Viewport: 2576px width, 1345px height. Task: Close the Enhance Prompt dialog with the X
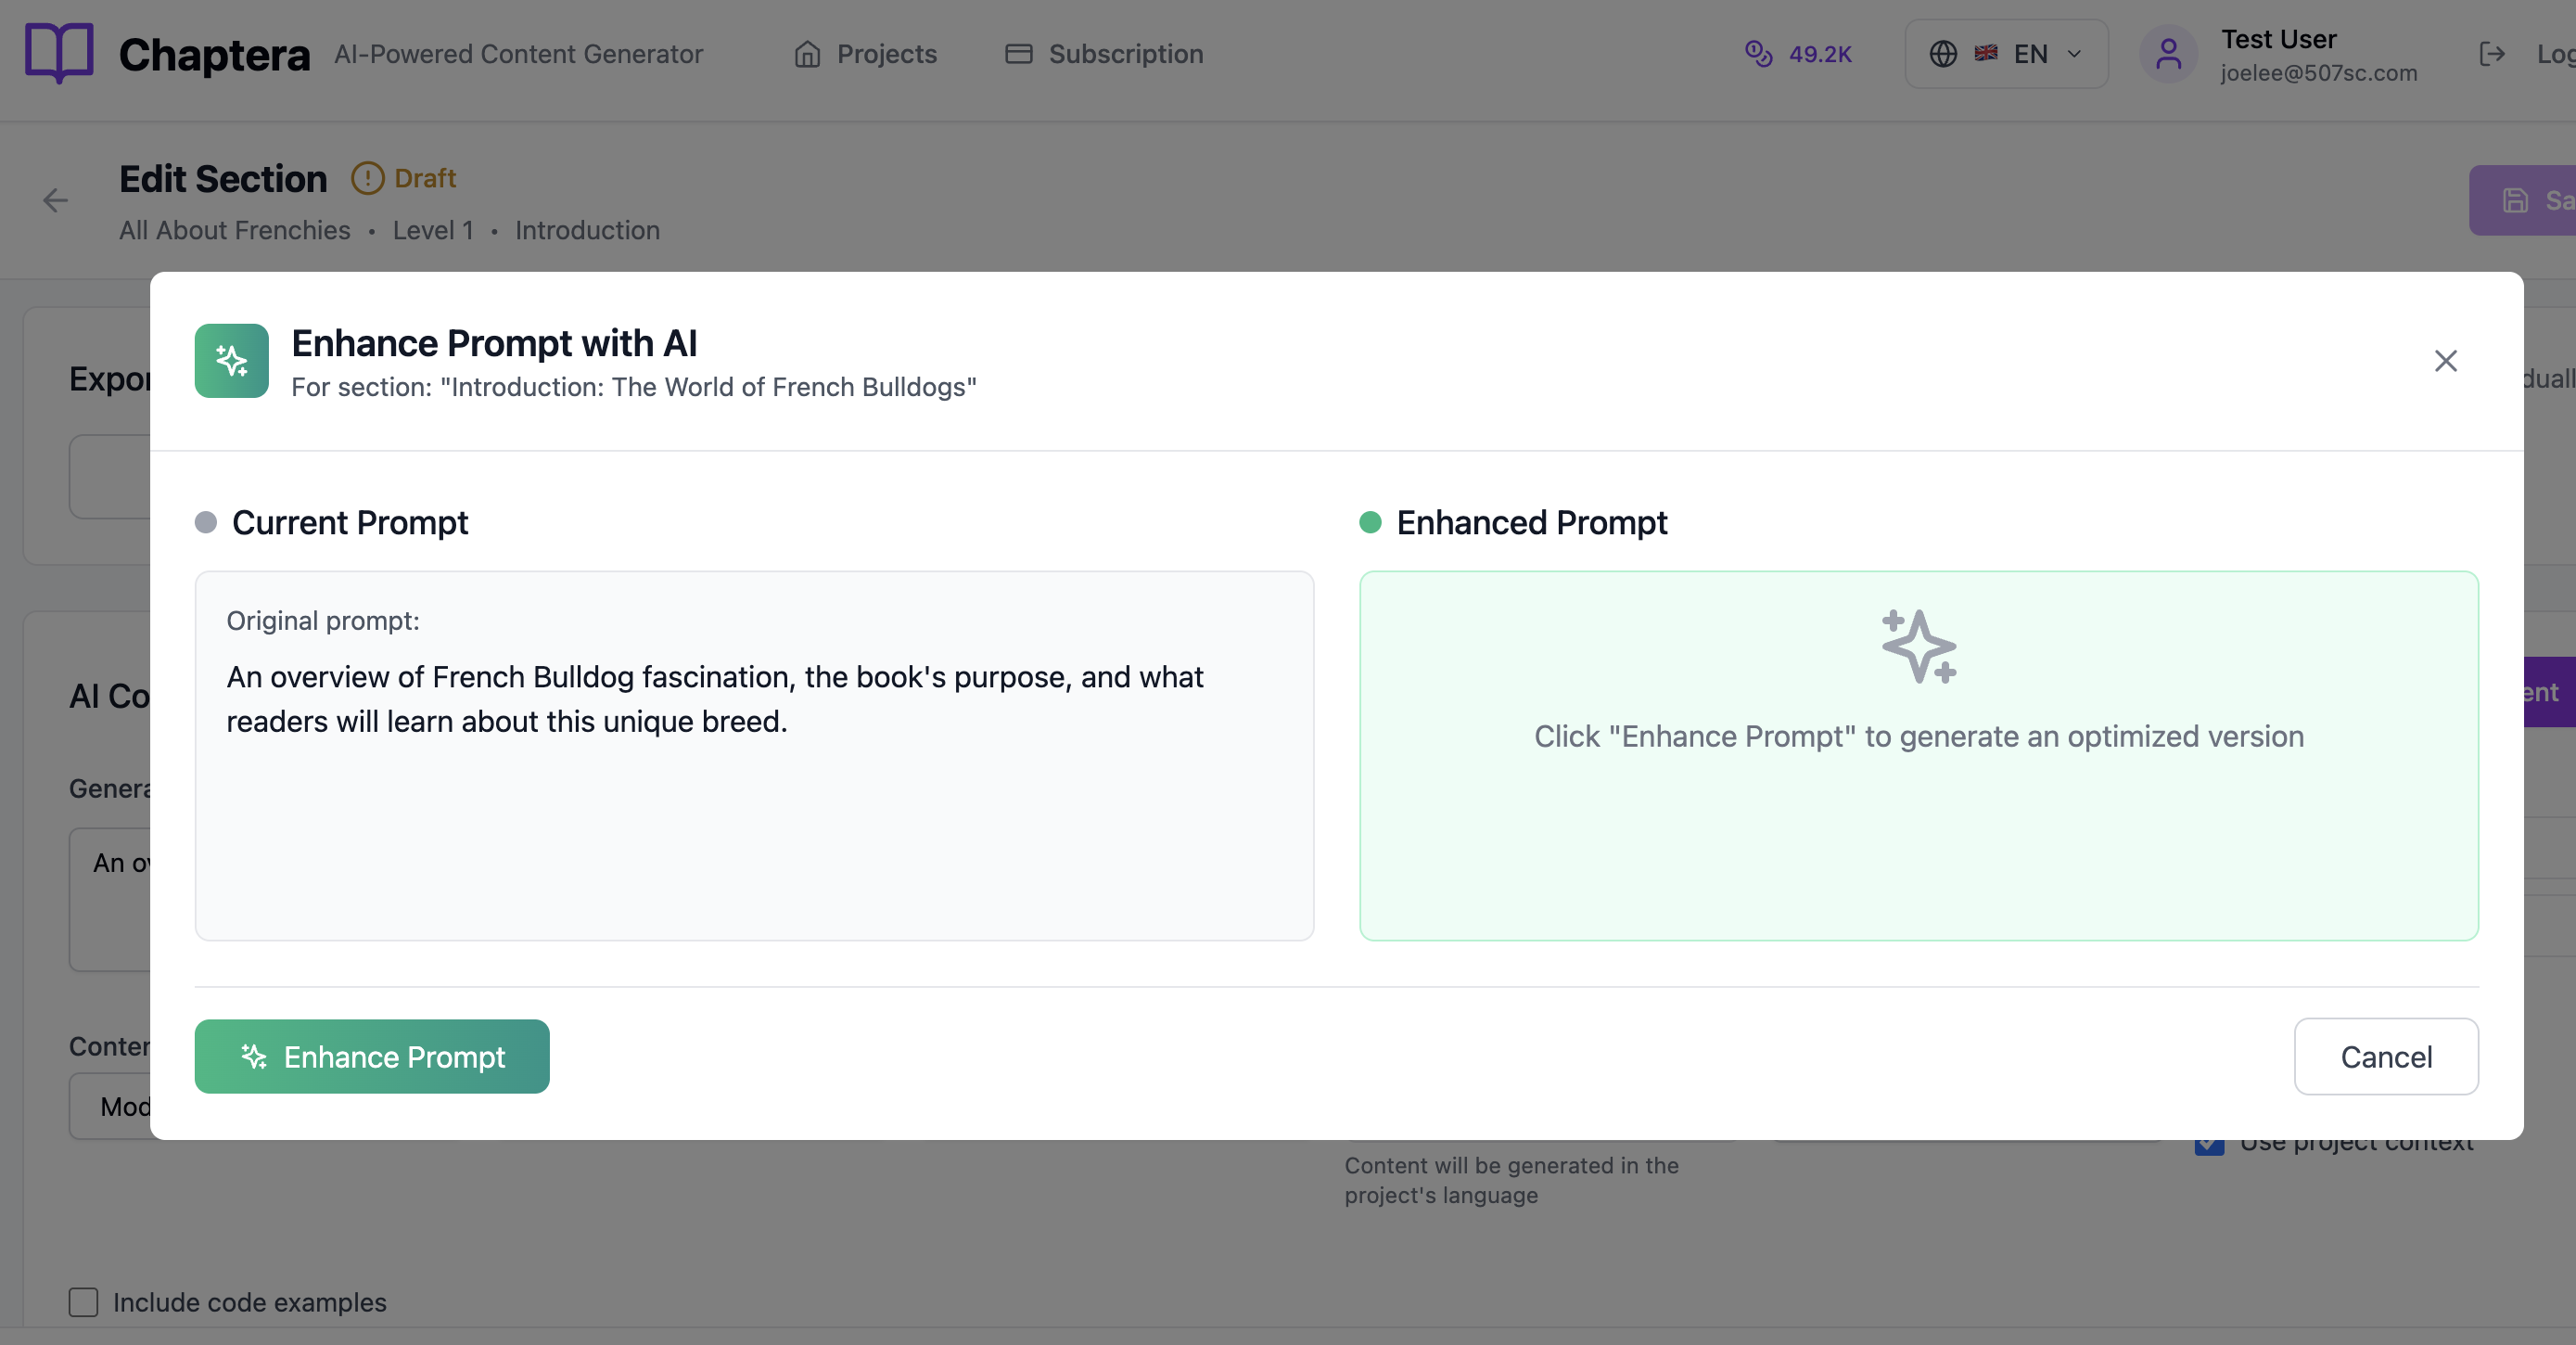(x=2445, y=361)
